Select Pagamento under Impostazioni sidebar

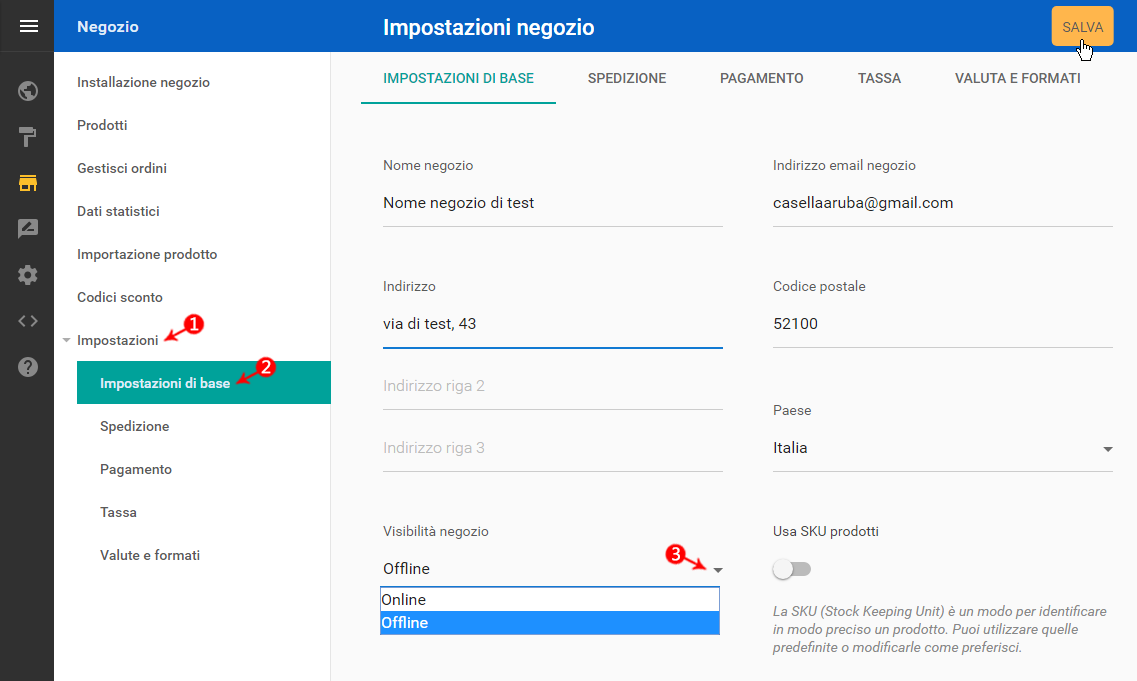pos(136,469)
